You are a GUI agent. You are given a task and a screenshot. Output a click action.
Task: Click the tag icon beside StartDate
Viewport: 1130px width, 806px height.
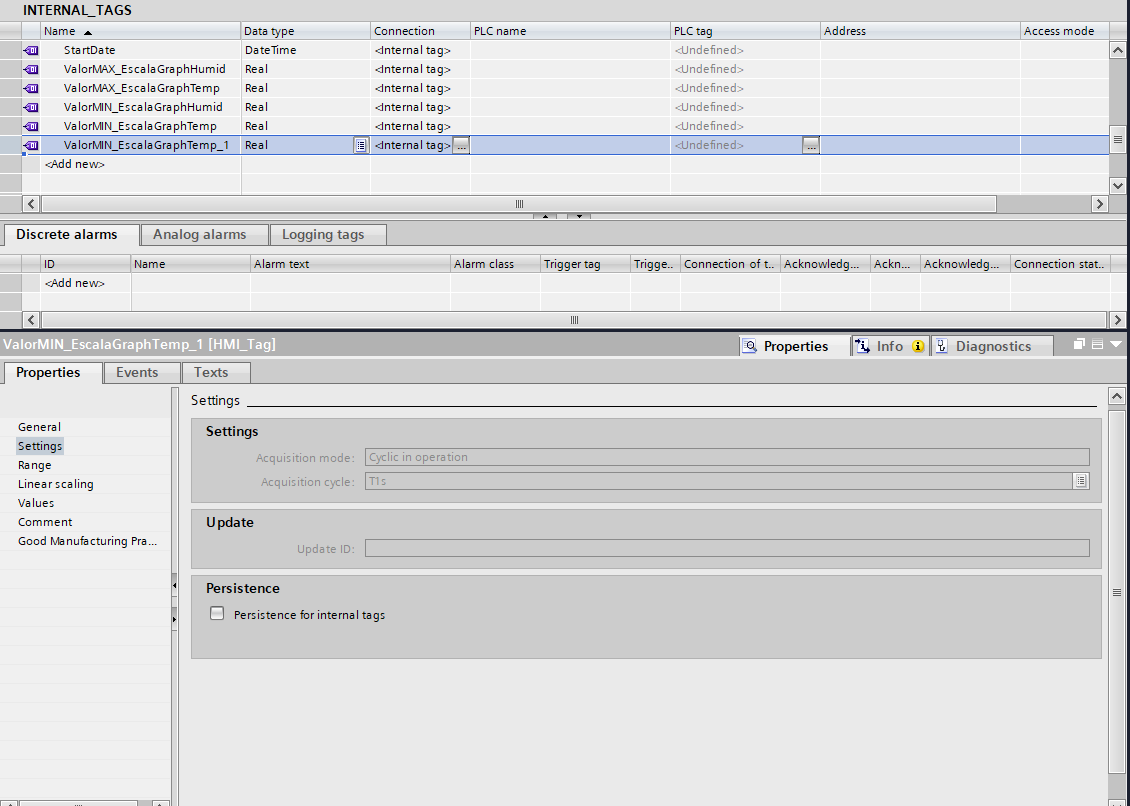(31, 50)
